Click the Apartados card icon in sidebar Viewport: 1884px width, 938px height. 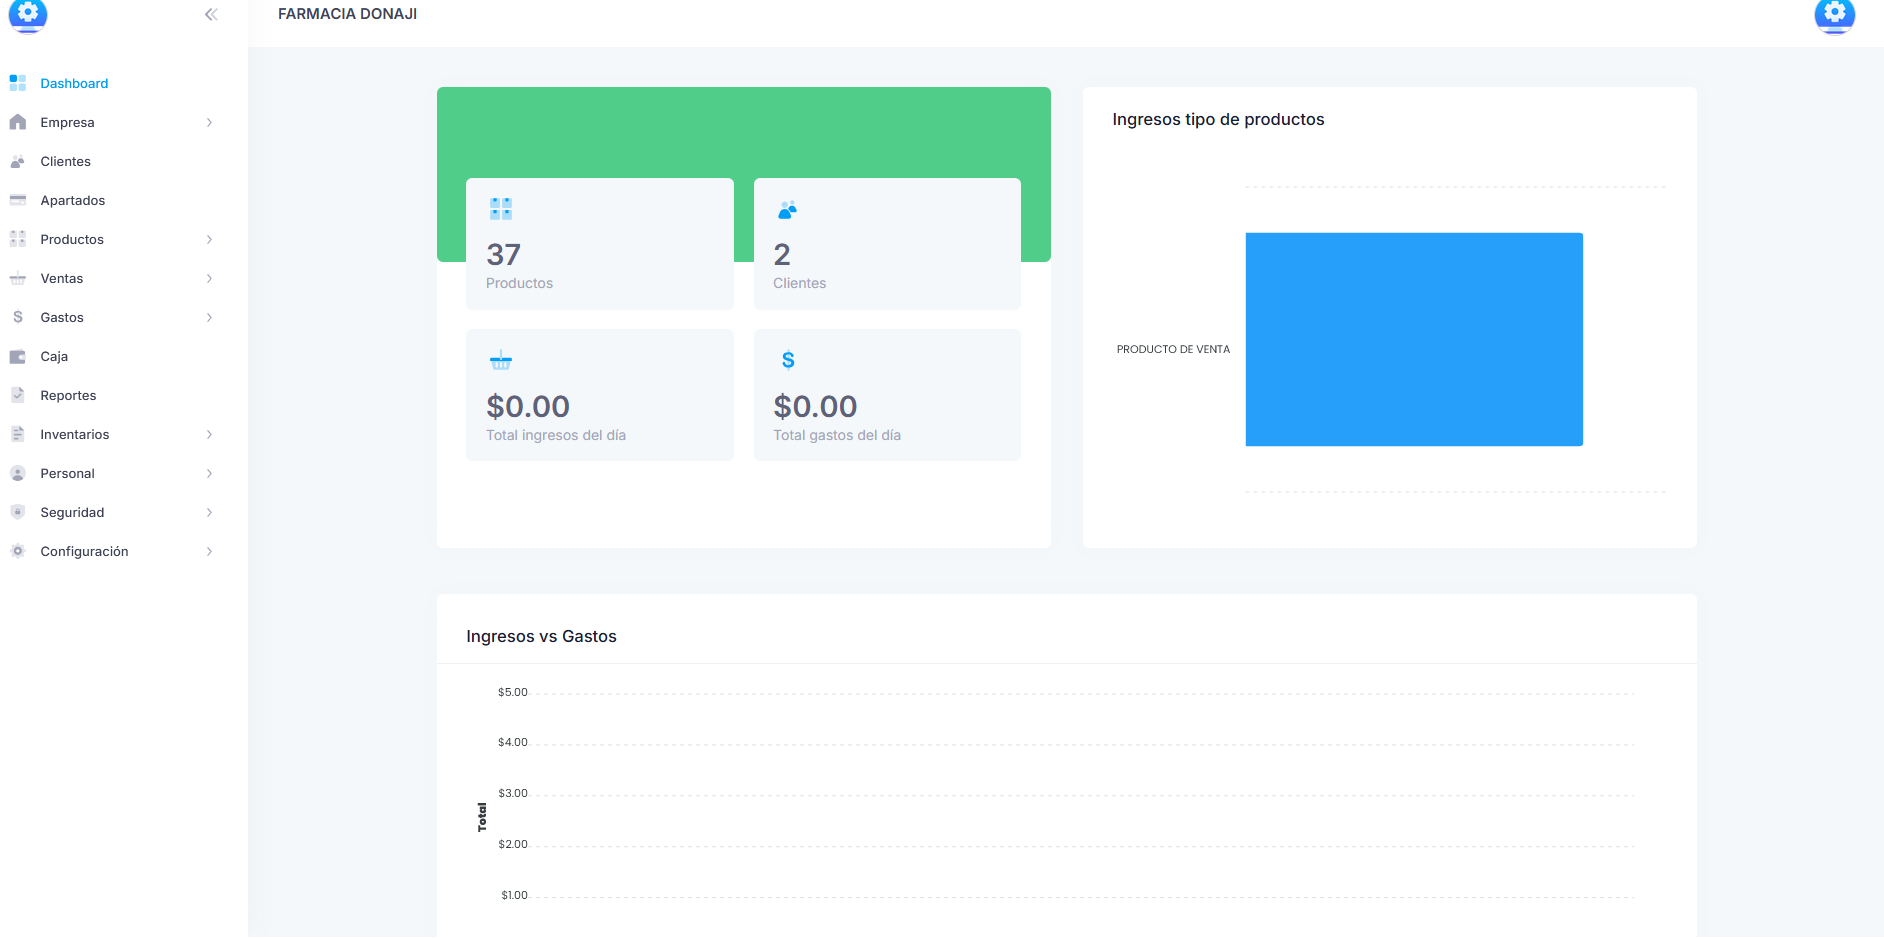click(x=18, y=200)
